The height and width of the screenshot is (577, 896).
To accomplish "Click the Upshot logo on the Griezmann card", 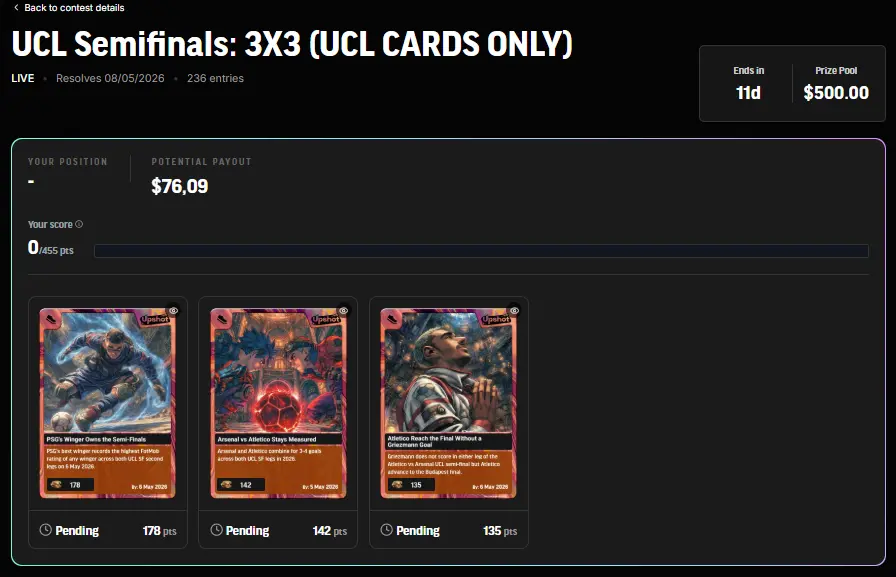I will pyautogui.click(x=495, y=319).
